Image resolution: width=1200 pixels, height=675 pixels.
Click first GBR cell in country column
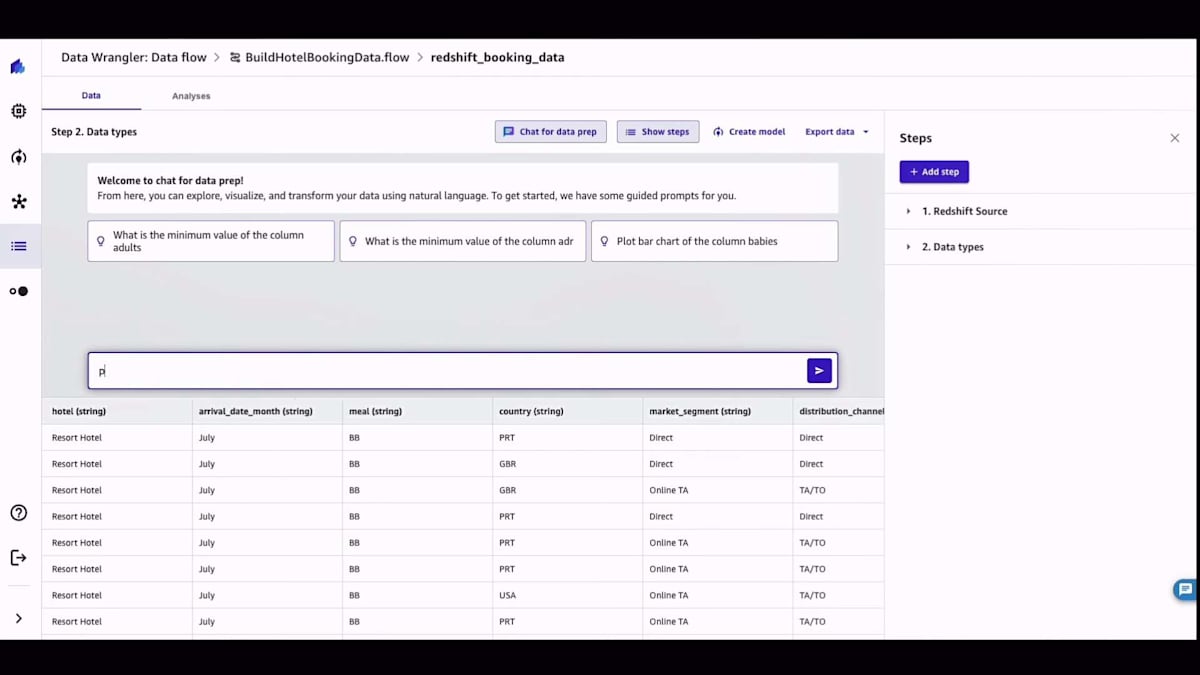567,464
